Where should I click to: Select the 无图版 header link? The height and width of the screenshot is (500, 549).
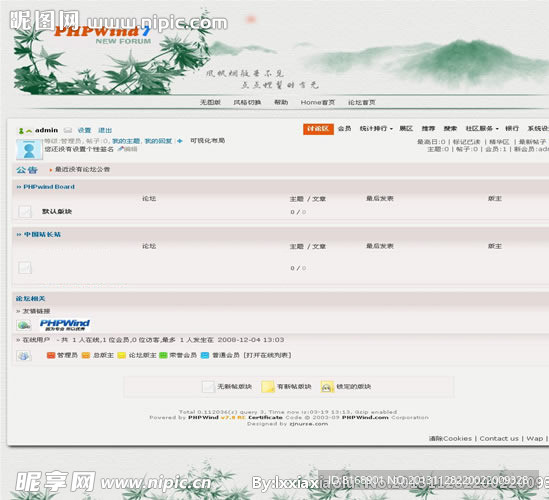click(210, 102)
